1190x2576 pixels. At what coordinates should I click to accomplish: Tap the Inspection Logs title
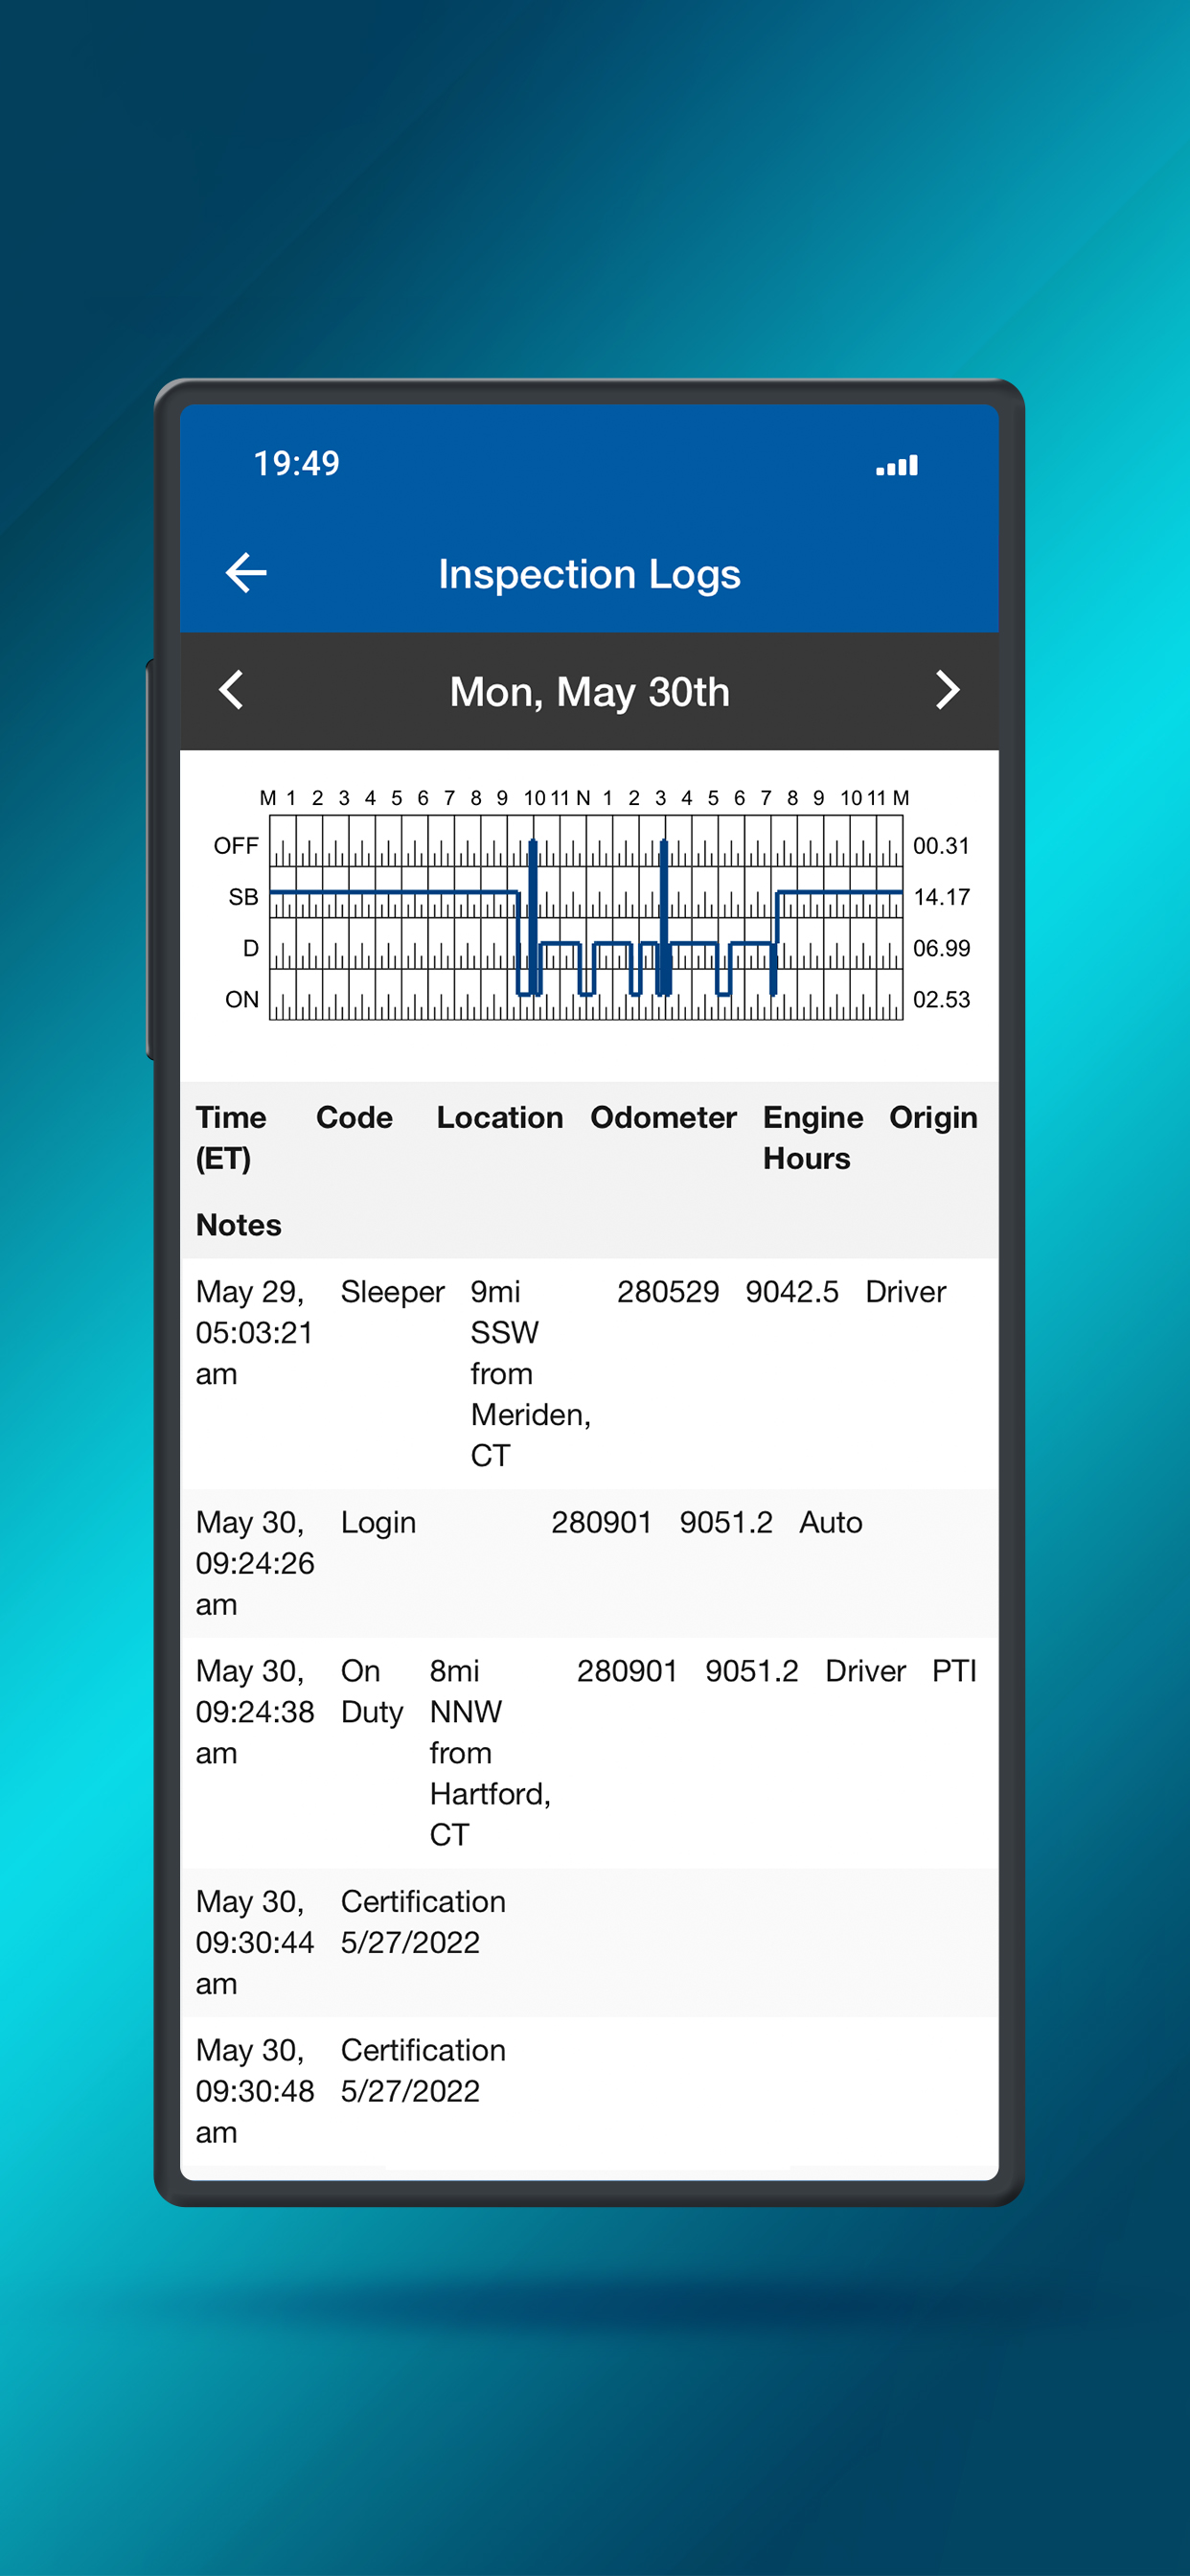coord(589,574)
